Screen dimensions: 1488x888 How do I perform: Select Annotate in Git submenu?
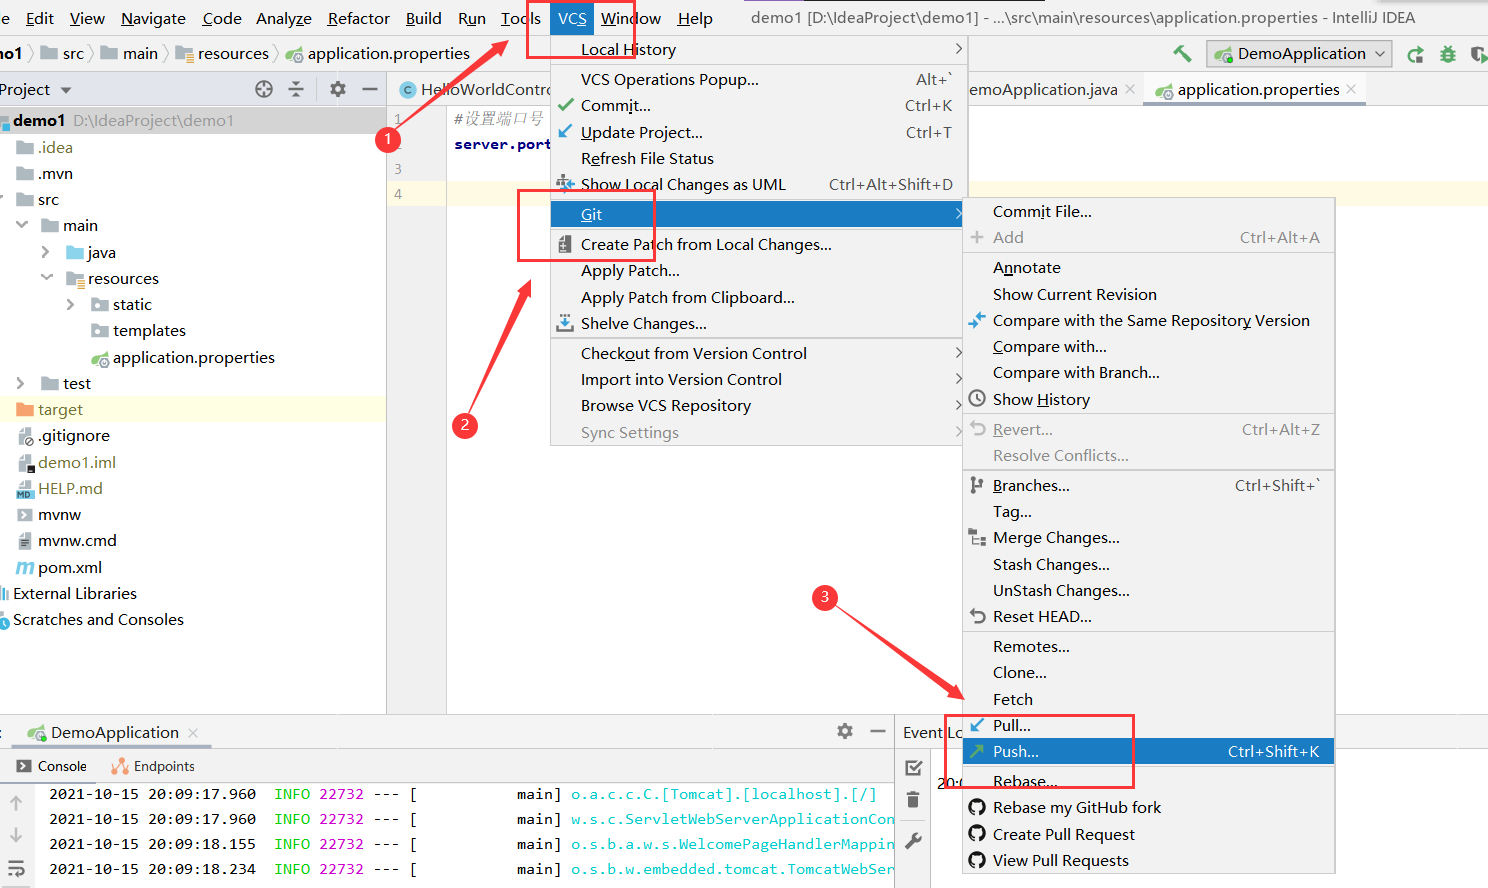point(1148,267)
